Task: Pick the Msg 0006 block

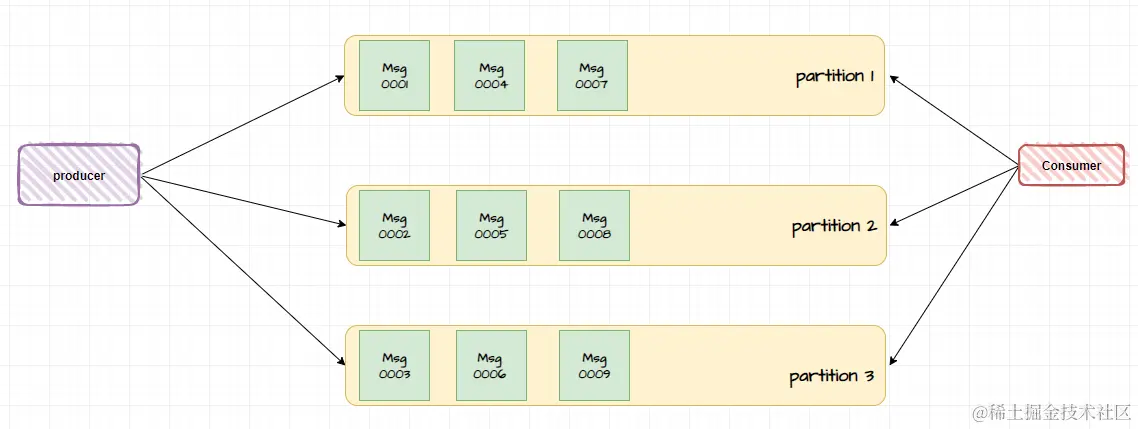Action: (x=491, y=366)
